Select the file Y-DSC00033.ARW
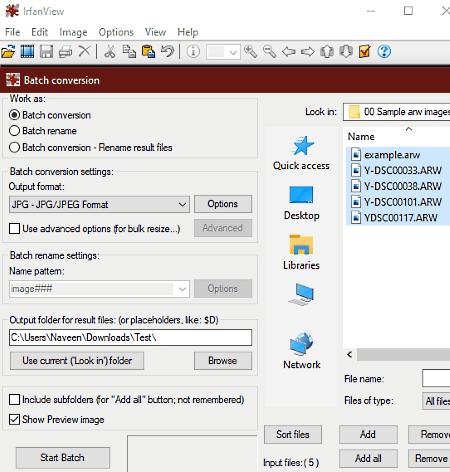Screen dimensions: 450x472 pyautogui.click(x=398, y=170)
